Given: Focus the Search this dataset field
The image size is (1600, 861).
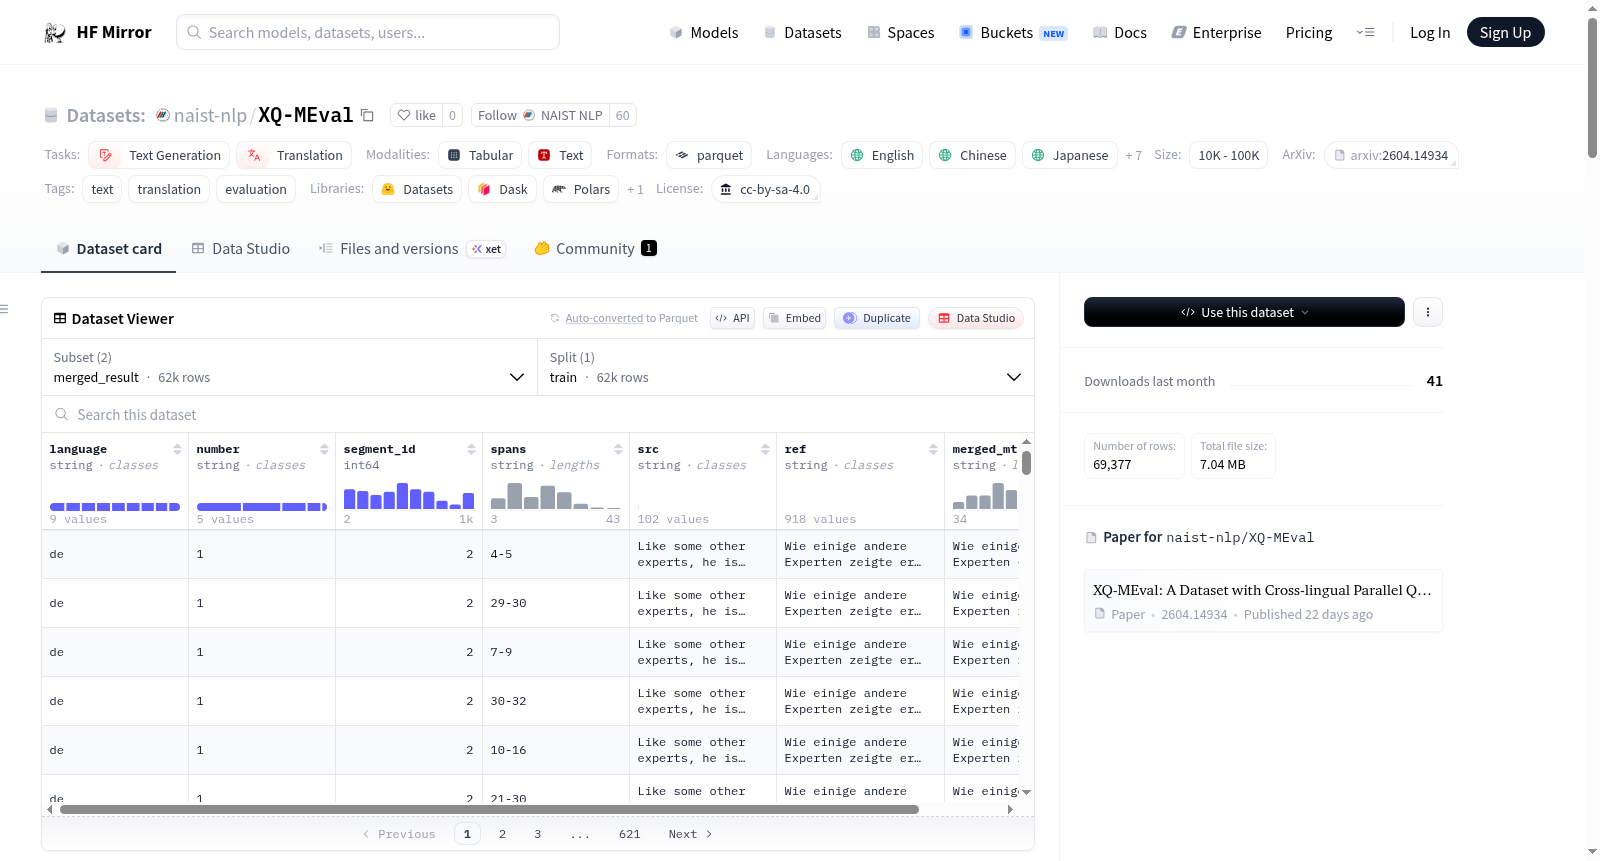Looking at the screenshot, I should (x=538, y=414).
